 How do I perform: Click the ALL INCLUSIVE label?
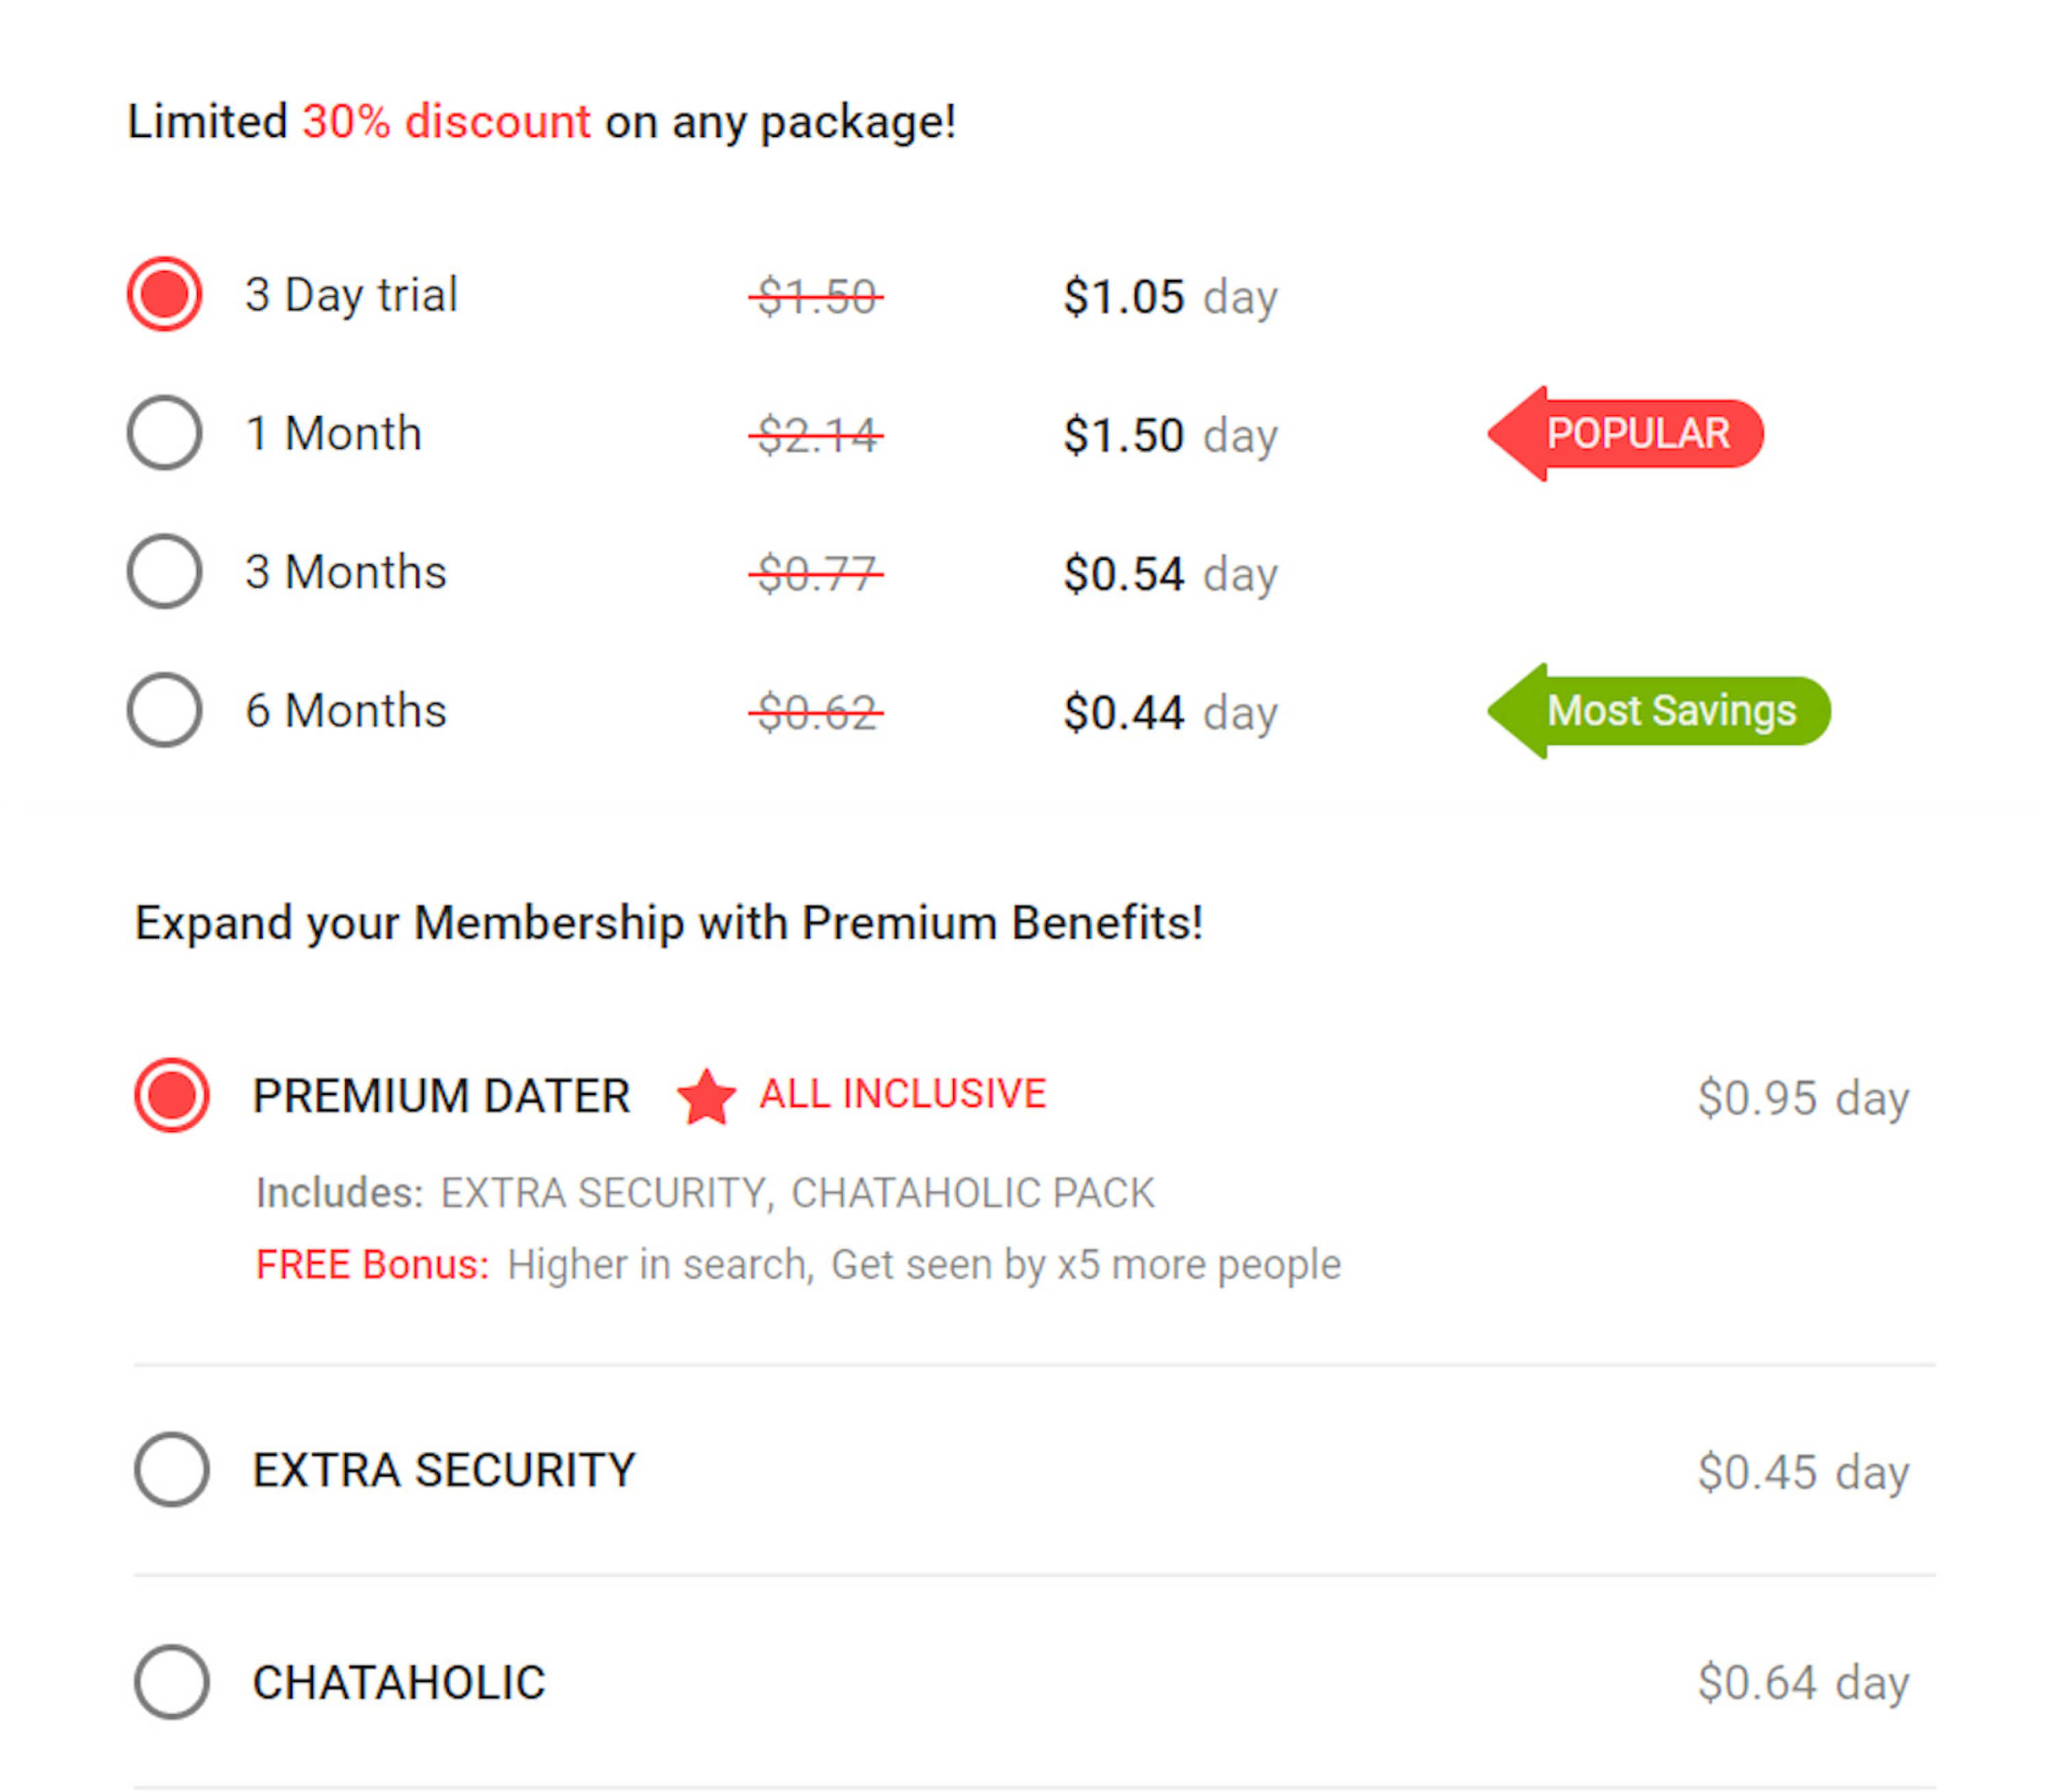tap(903, 1094)
